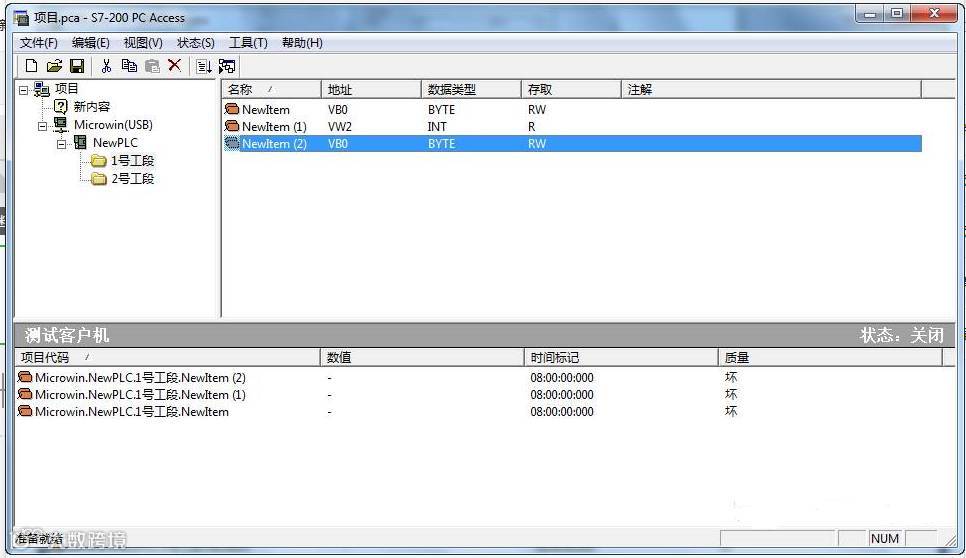This screenshot has height=558, width=966.
Task: Collapse the NewPLC tree node
Action: tap(62, 144)
